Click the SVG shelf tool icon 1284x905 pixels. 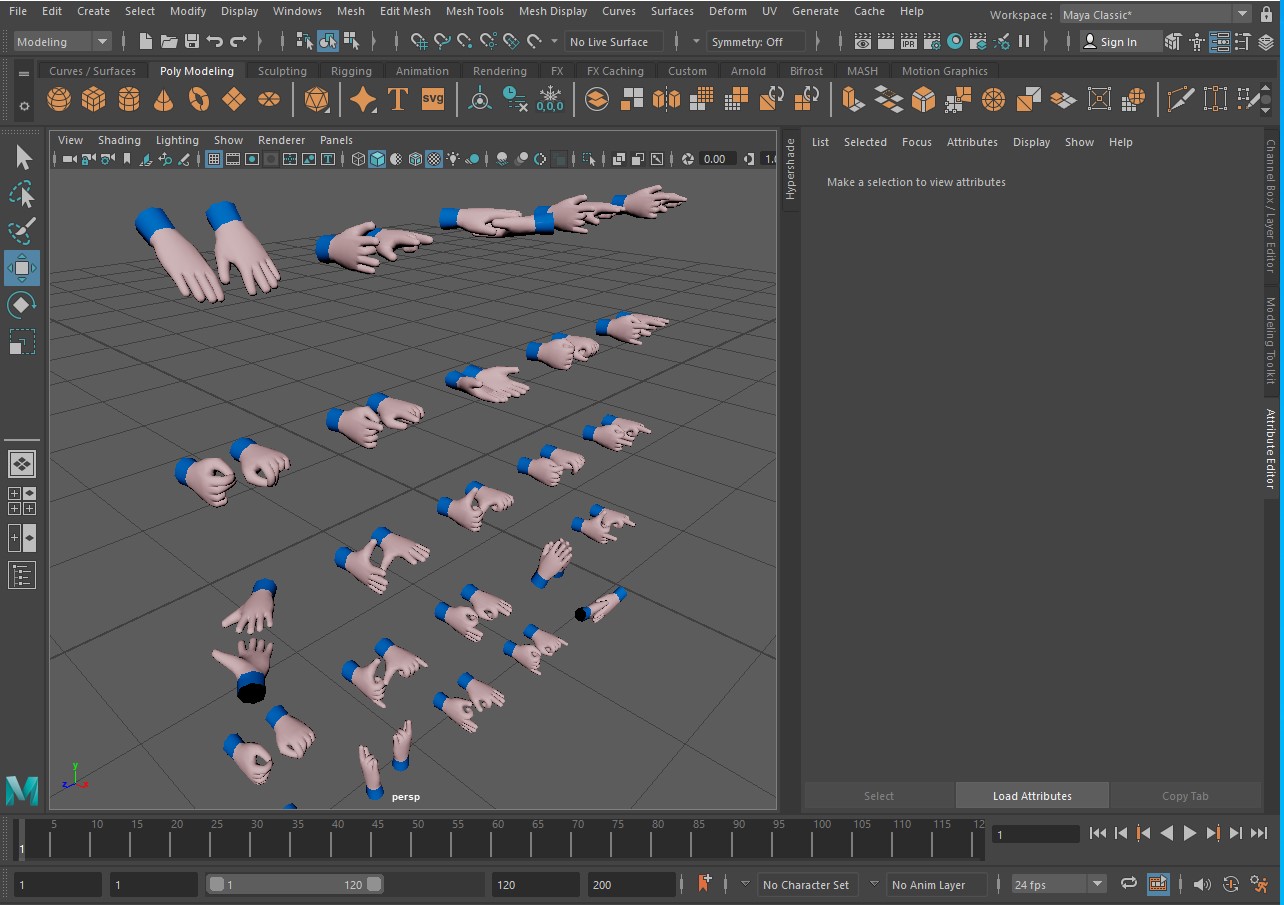(x=433, y=100)
